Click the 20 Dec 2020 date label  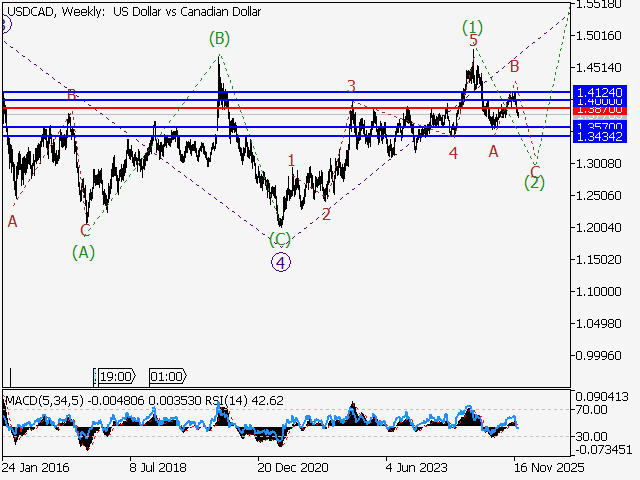291,466
